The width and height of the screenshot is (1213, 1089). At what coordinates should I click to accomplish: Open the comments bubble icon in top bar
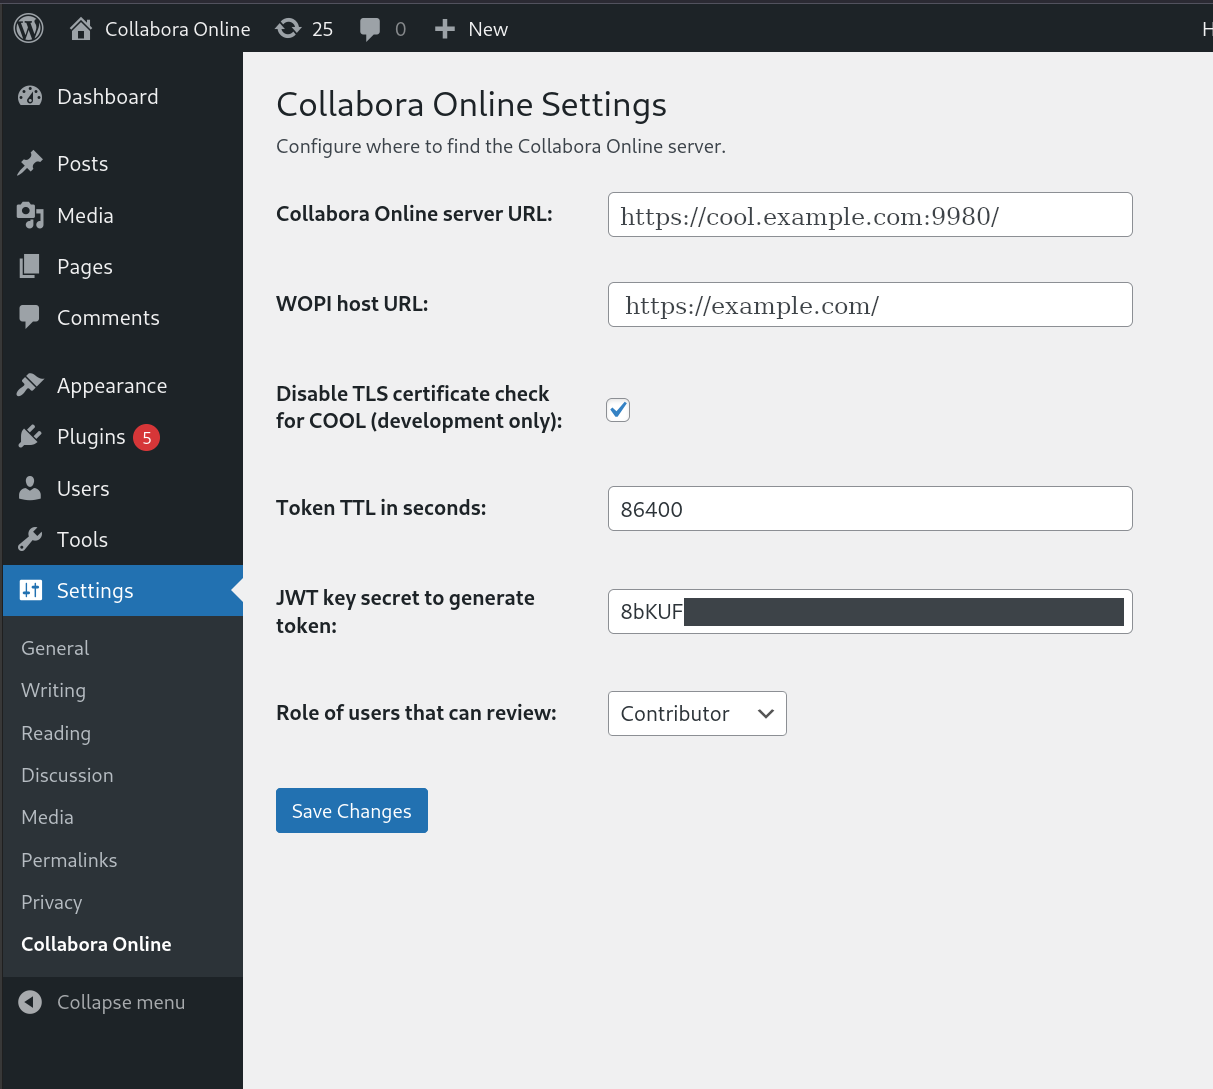pos(370,29)
